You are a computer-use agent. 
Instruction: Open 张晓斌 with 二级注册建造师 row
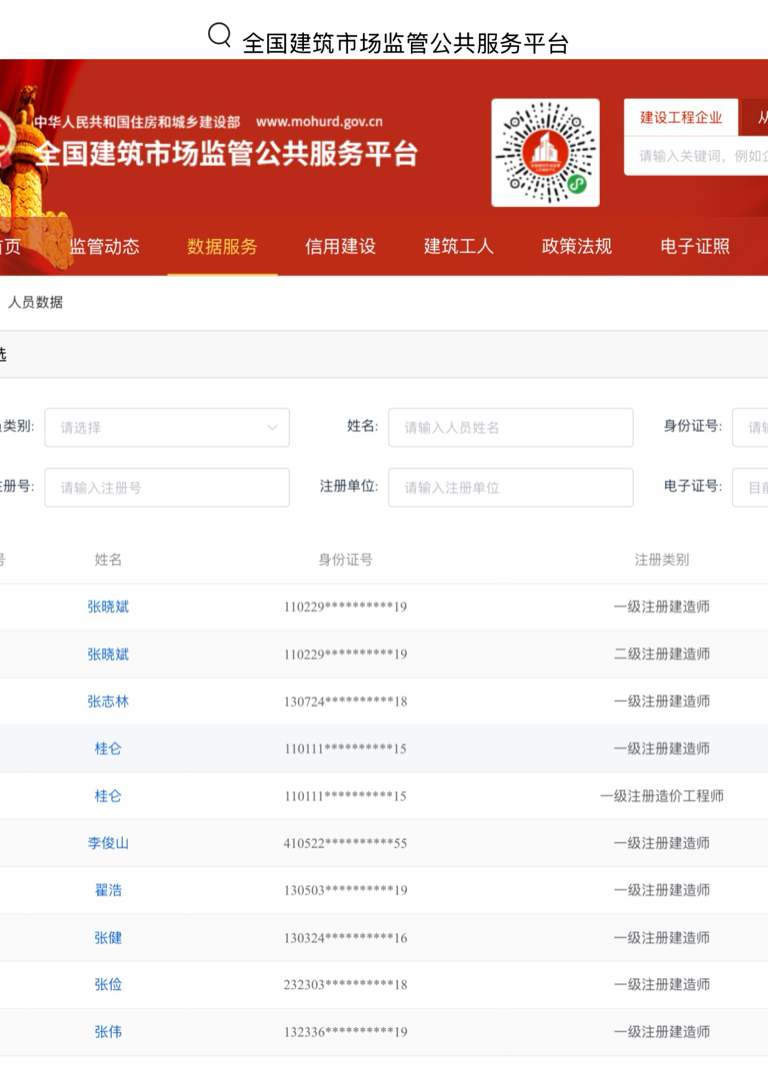(108, 654)
